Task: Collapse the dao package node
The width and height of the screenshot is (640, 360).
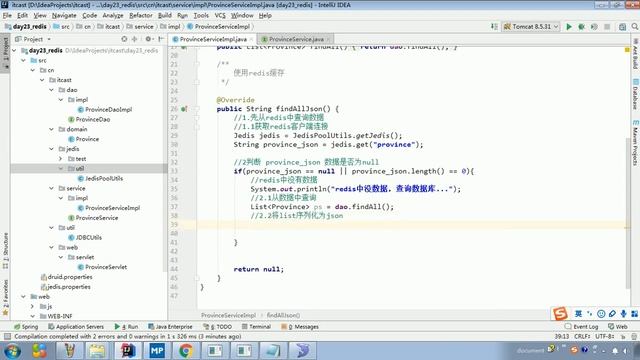Action: point(51,90)
